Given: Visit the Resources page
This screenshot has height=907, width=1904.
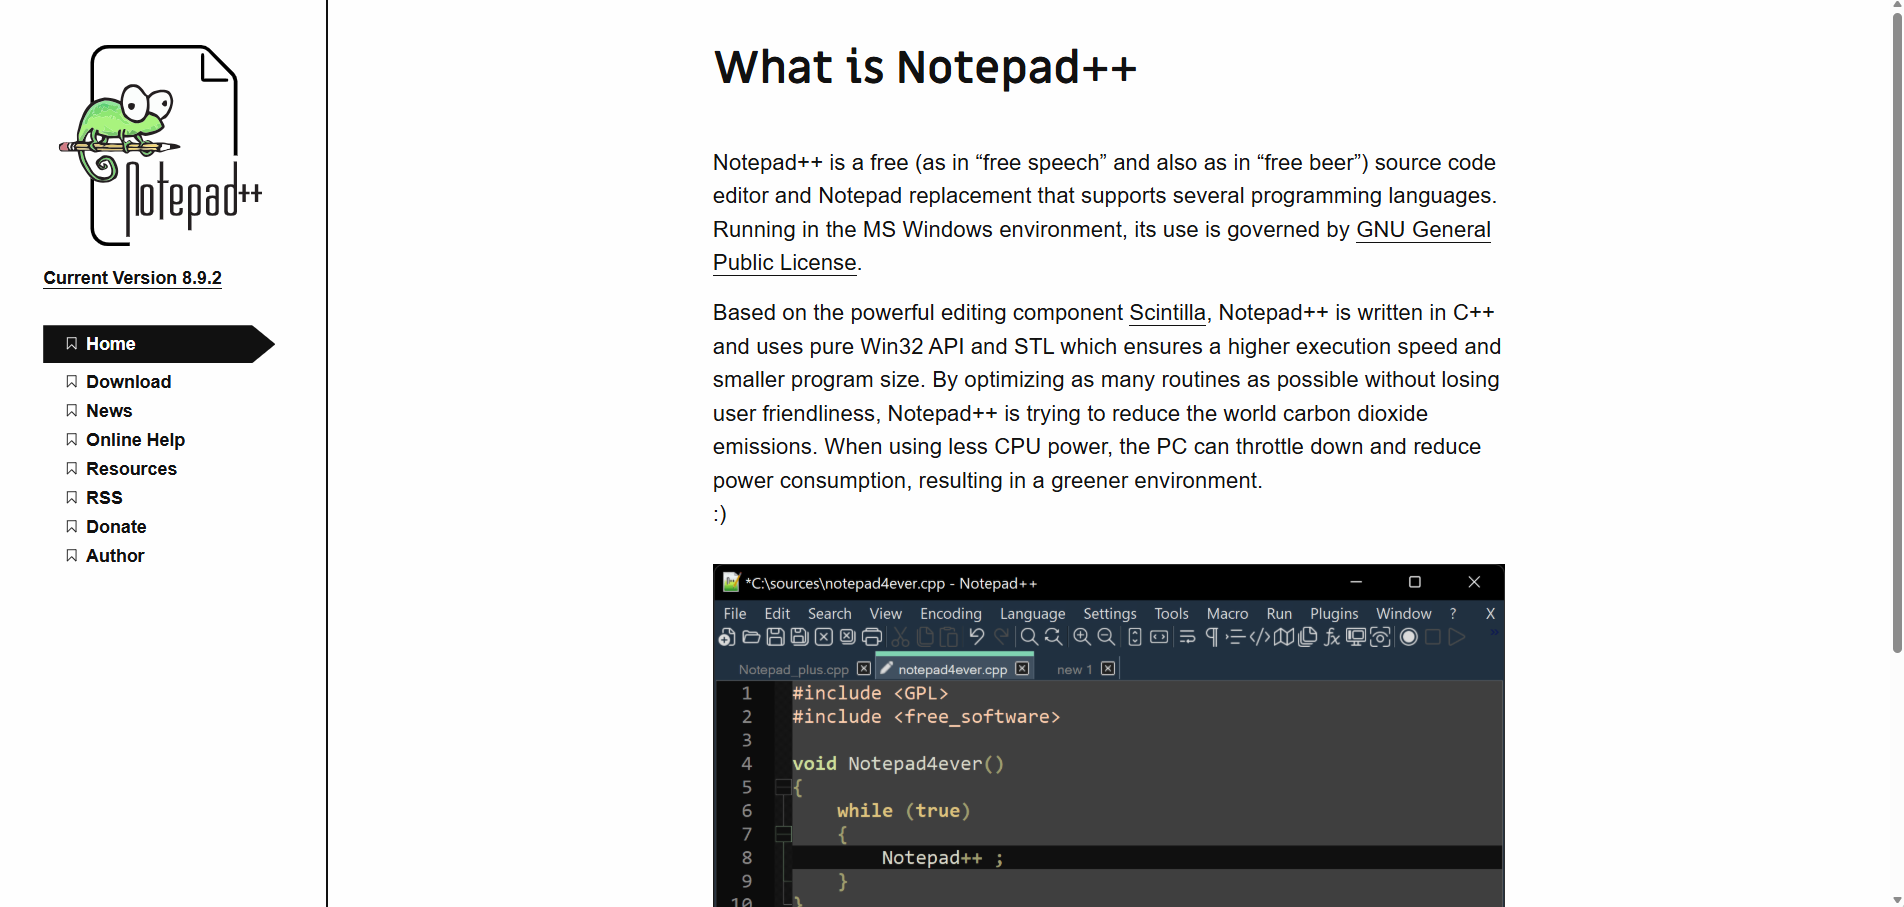Looking at the screenshot, I should 131,469.
